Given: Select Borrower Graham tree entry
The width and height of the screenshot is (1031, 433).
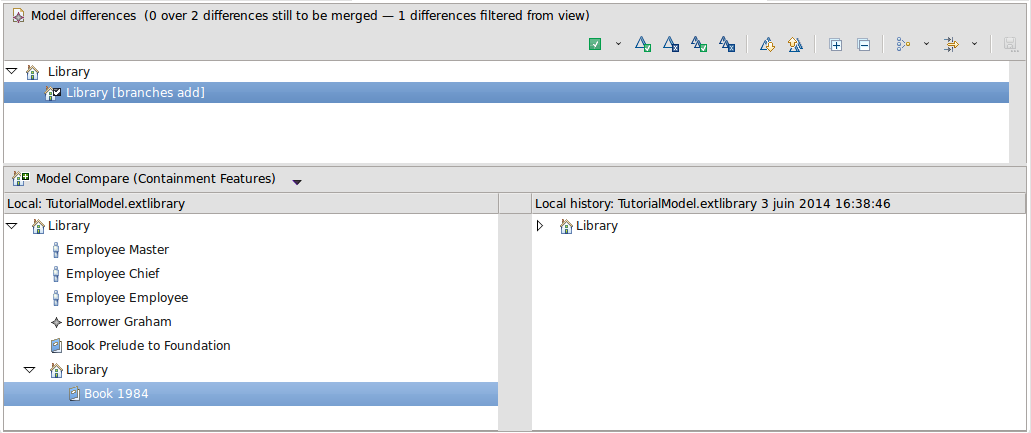Looking at the screenshot, I should 118,322.
